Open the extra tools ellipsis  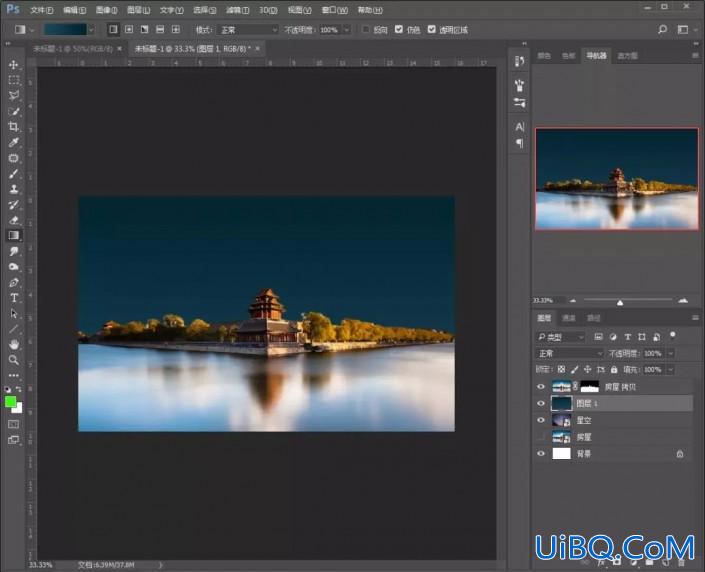tap(13, 375)
